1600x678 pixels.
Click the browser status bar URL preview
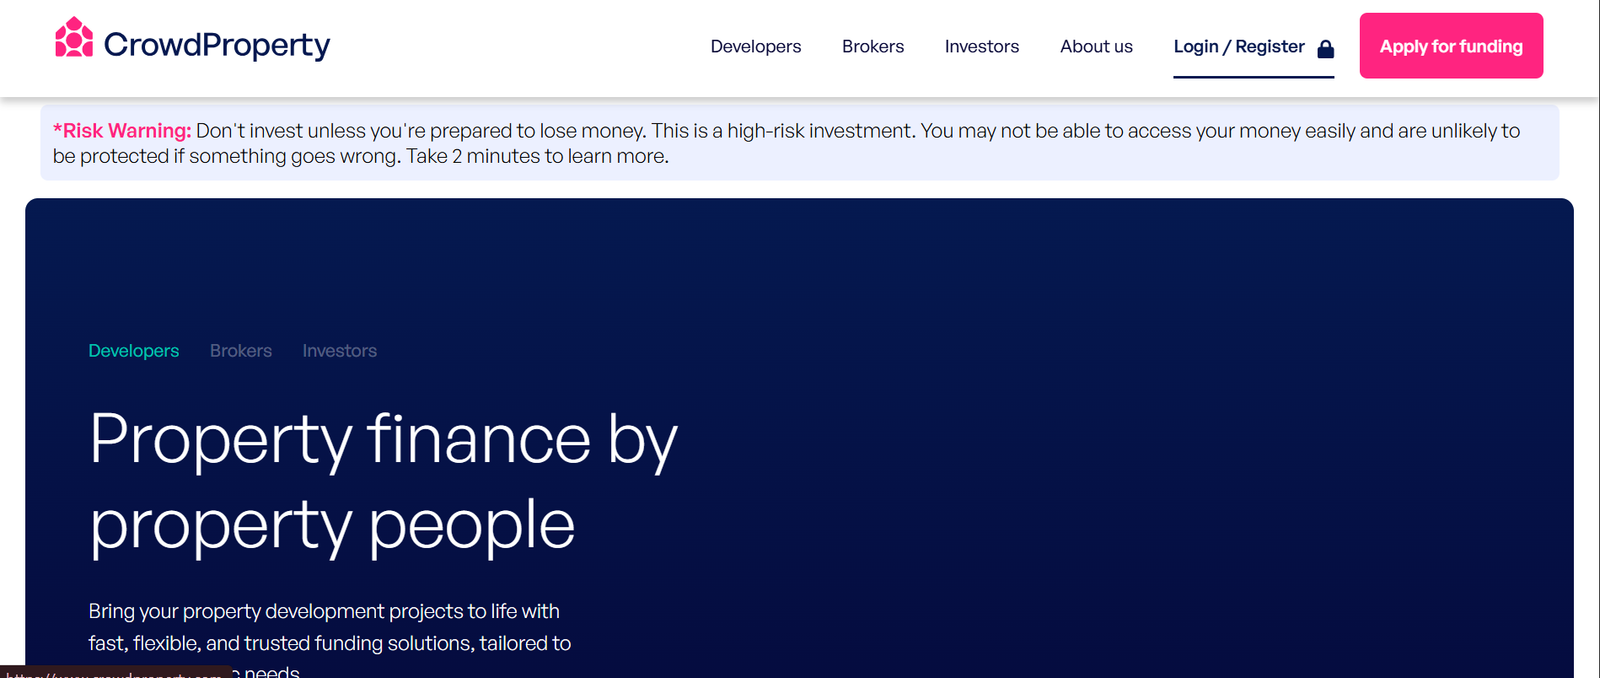[115, 672]
